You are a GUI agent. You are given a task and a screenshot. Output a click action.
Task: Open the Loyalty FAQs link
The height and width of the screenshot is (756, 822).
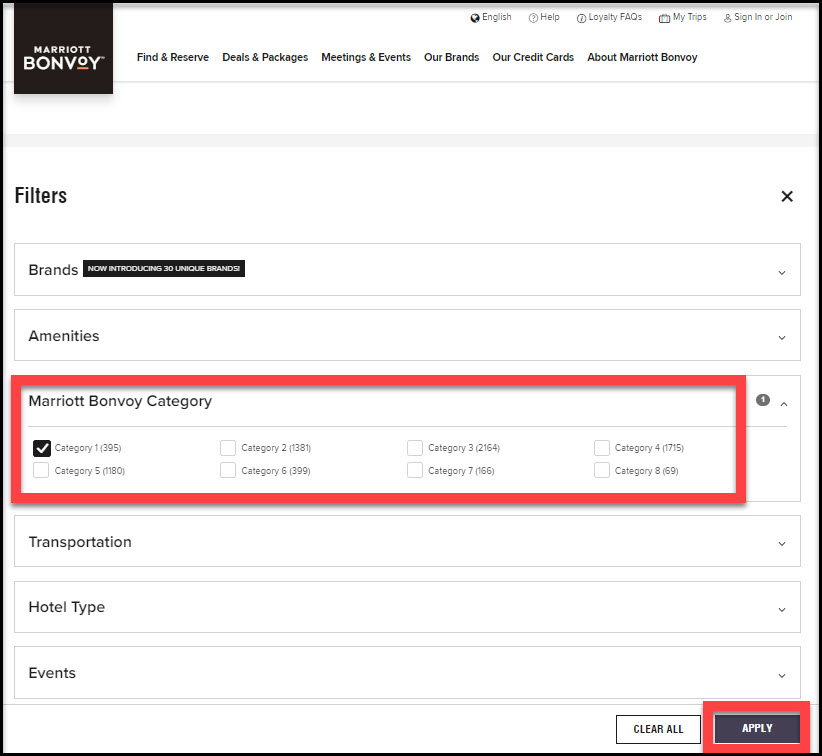point(615,17)
